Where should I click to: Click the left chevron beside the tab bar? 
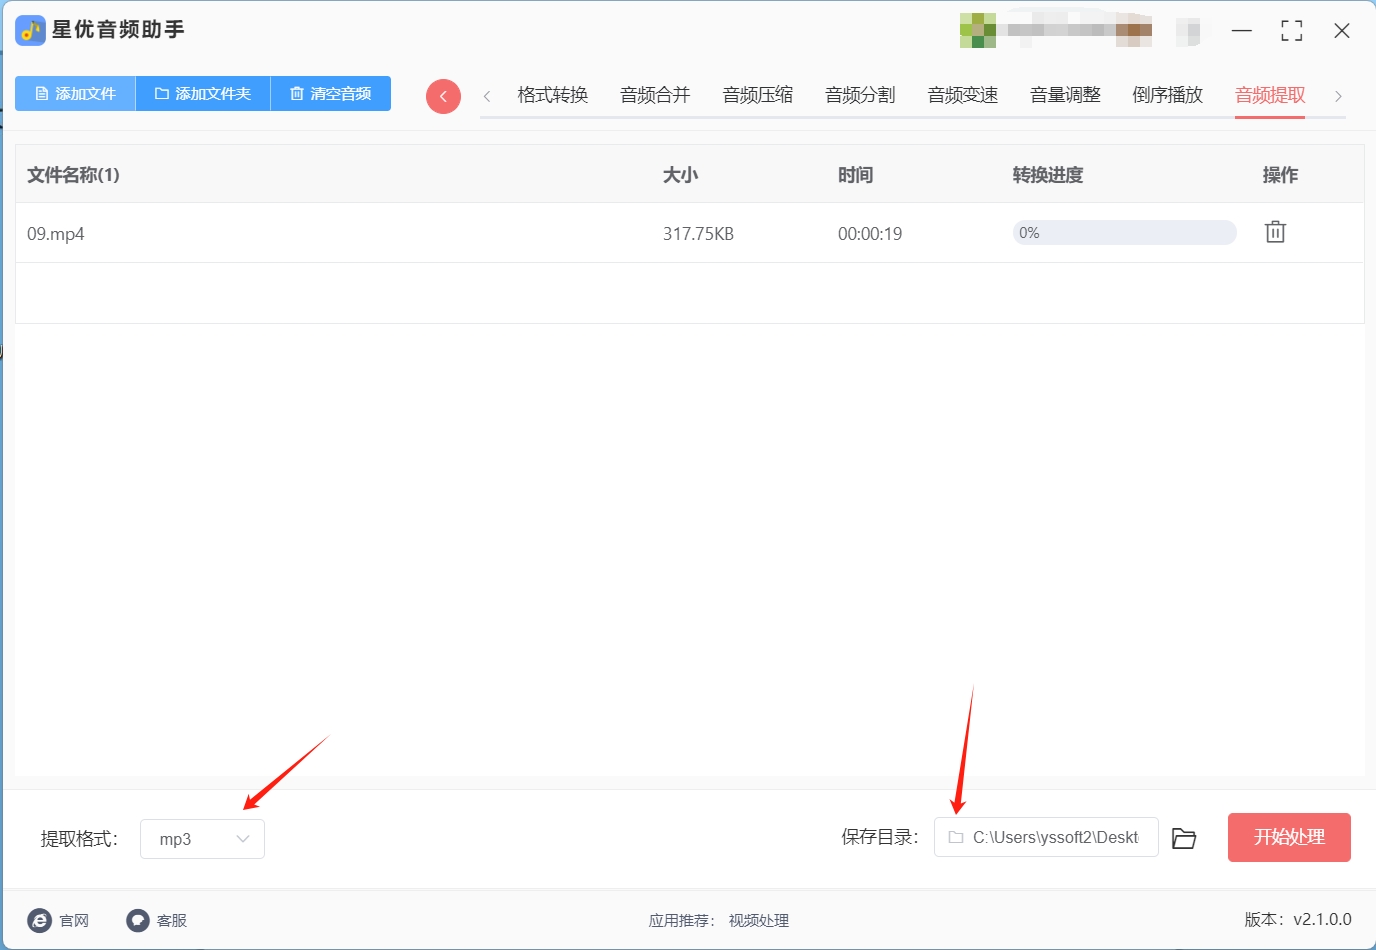[x=487, y=96]
